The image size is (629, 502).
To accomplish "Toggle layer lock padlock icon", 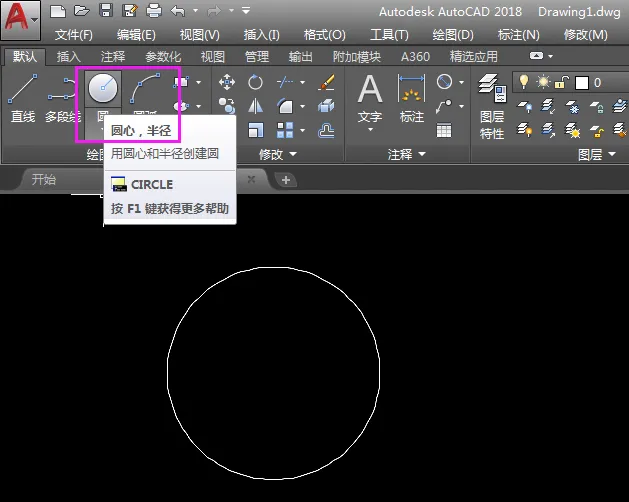I will coord(562,82).
